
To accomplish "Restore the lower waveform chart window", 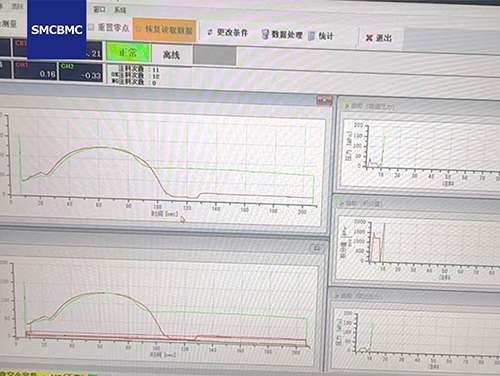I will click(x=317, y=248).
